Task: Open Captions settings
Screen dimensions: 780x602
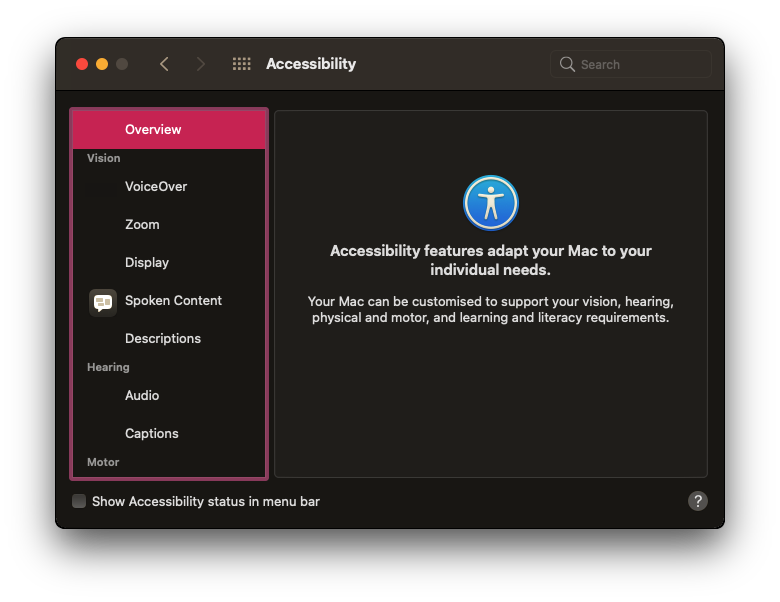Action: pos(169,433)
